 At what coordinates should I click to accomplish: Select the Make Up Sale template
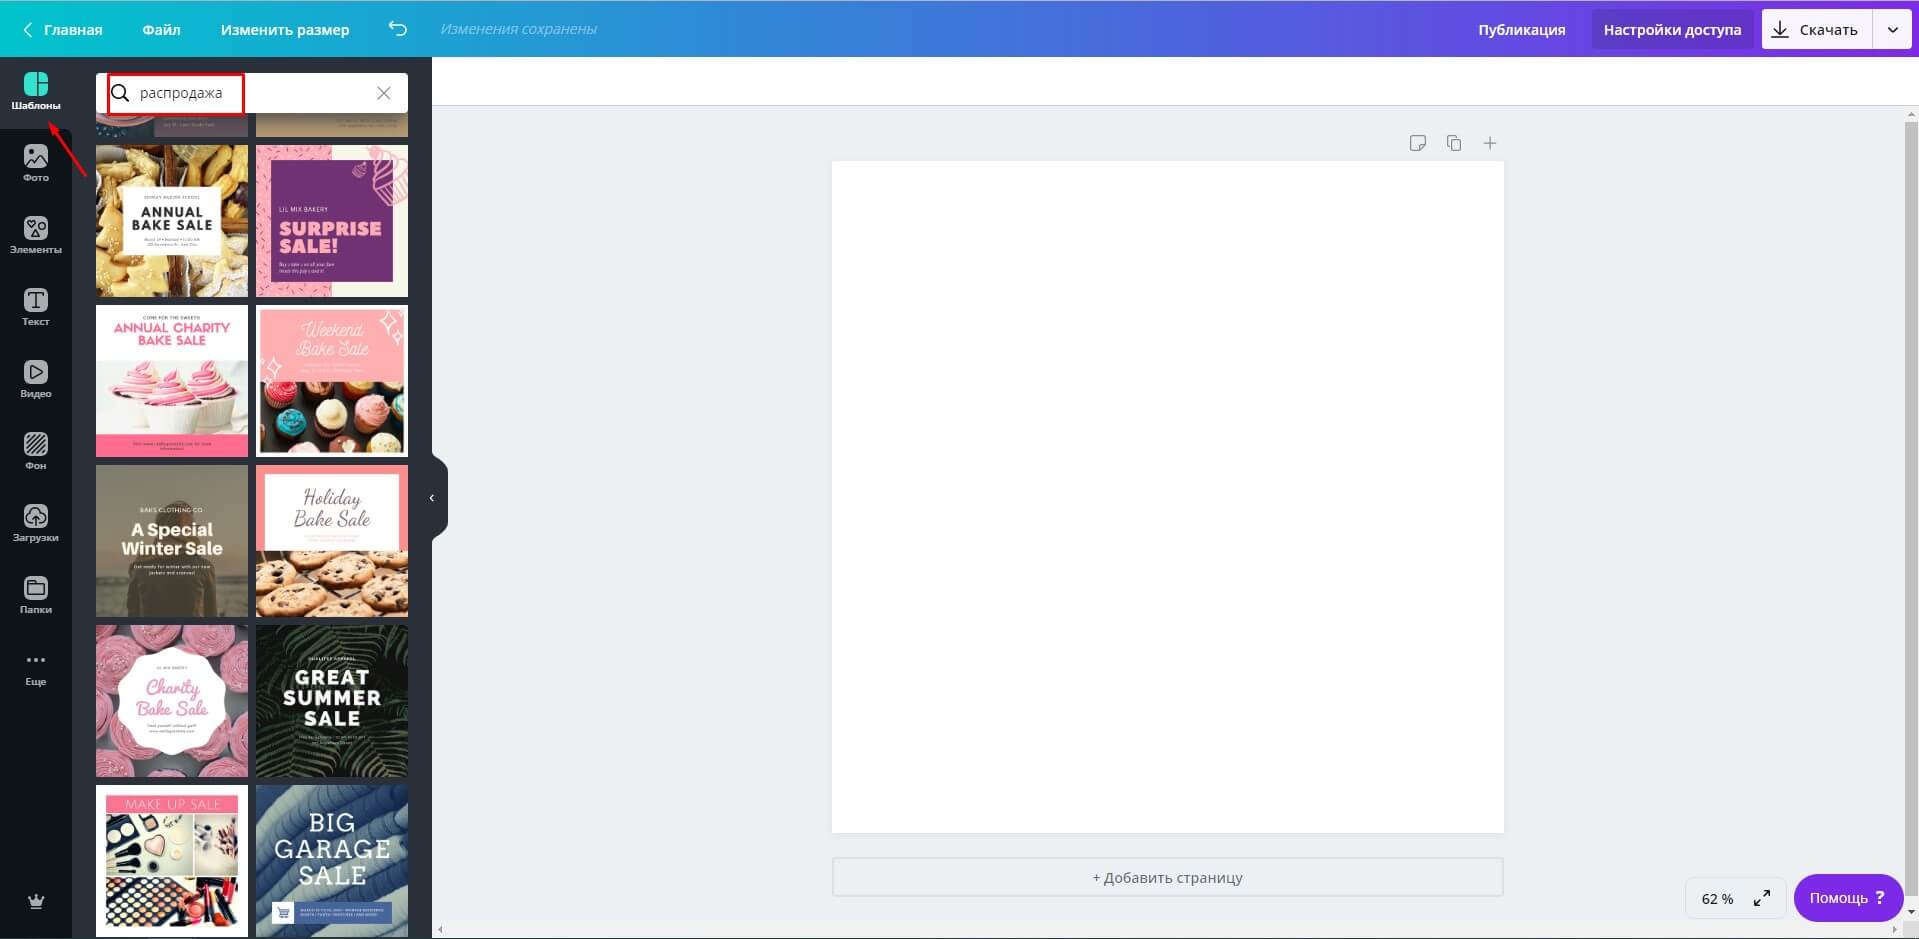tap(172, 861)
